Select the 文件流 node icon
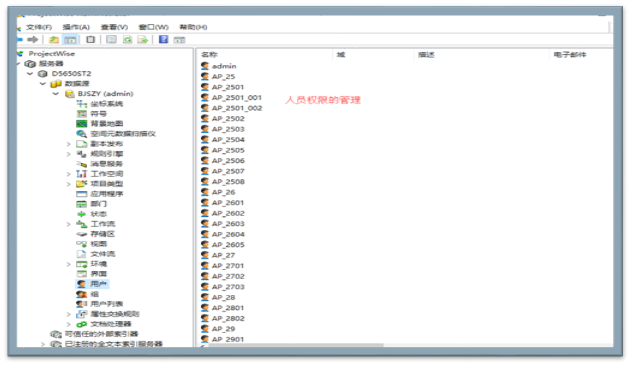 (x=82, y=254)
